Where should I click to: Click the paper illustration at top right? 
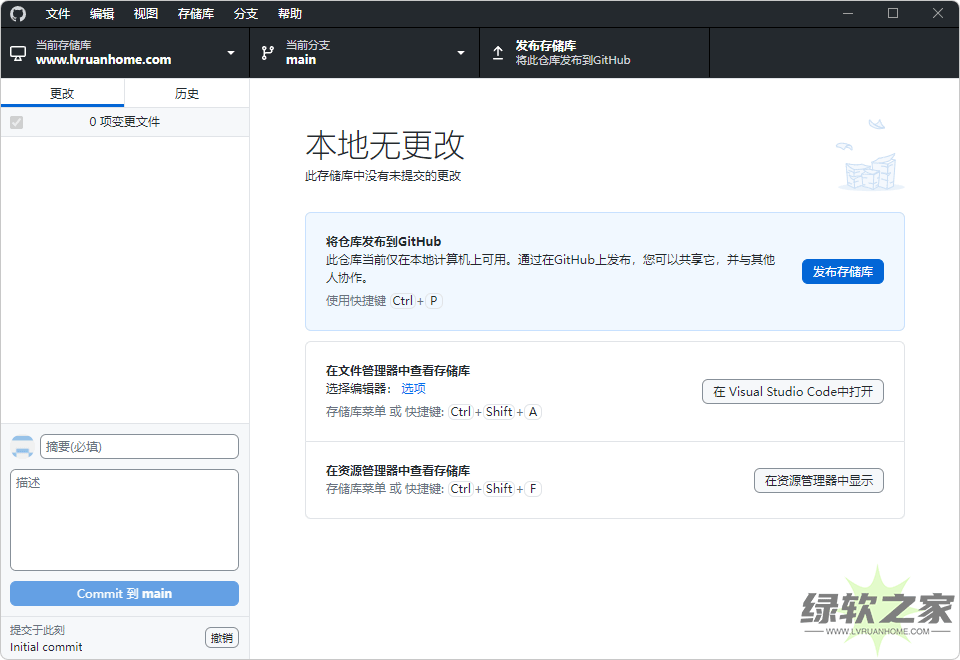click(x=869, y=158)
